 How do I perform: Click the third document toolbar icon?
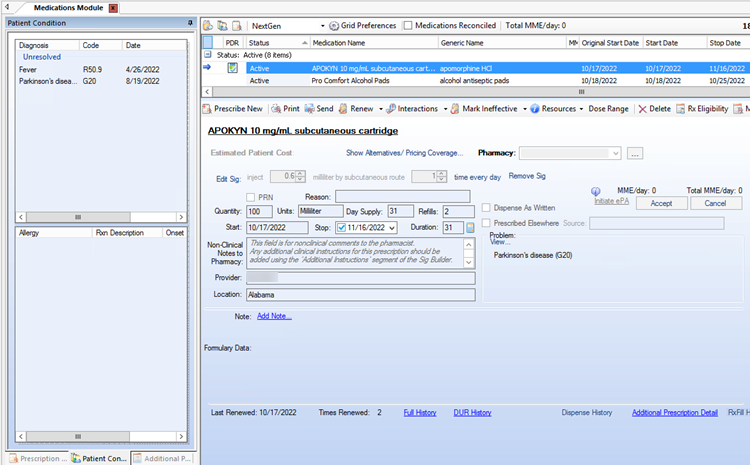click(237, 26)
